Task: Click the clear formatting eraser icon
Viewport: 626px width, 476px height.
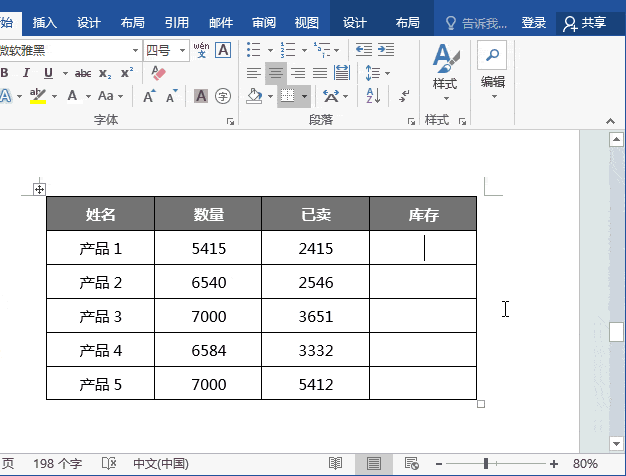Action: click(x=158, y=73)
